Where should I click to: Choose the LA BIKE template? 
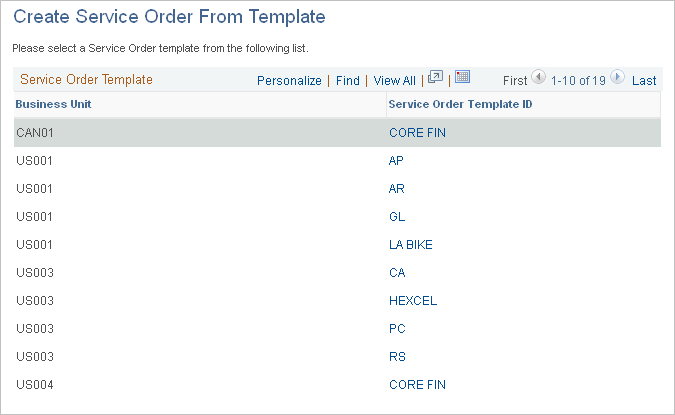click(x=411, y=245)
